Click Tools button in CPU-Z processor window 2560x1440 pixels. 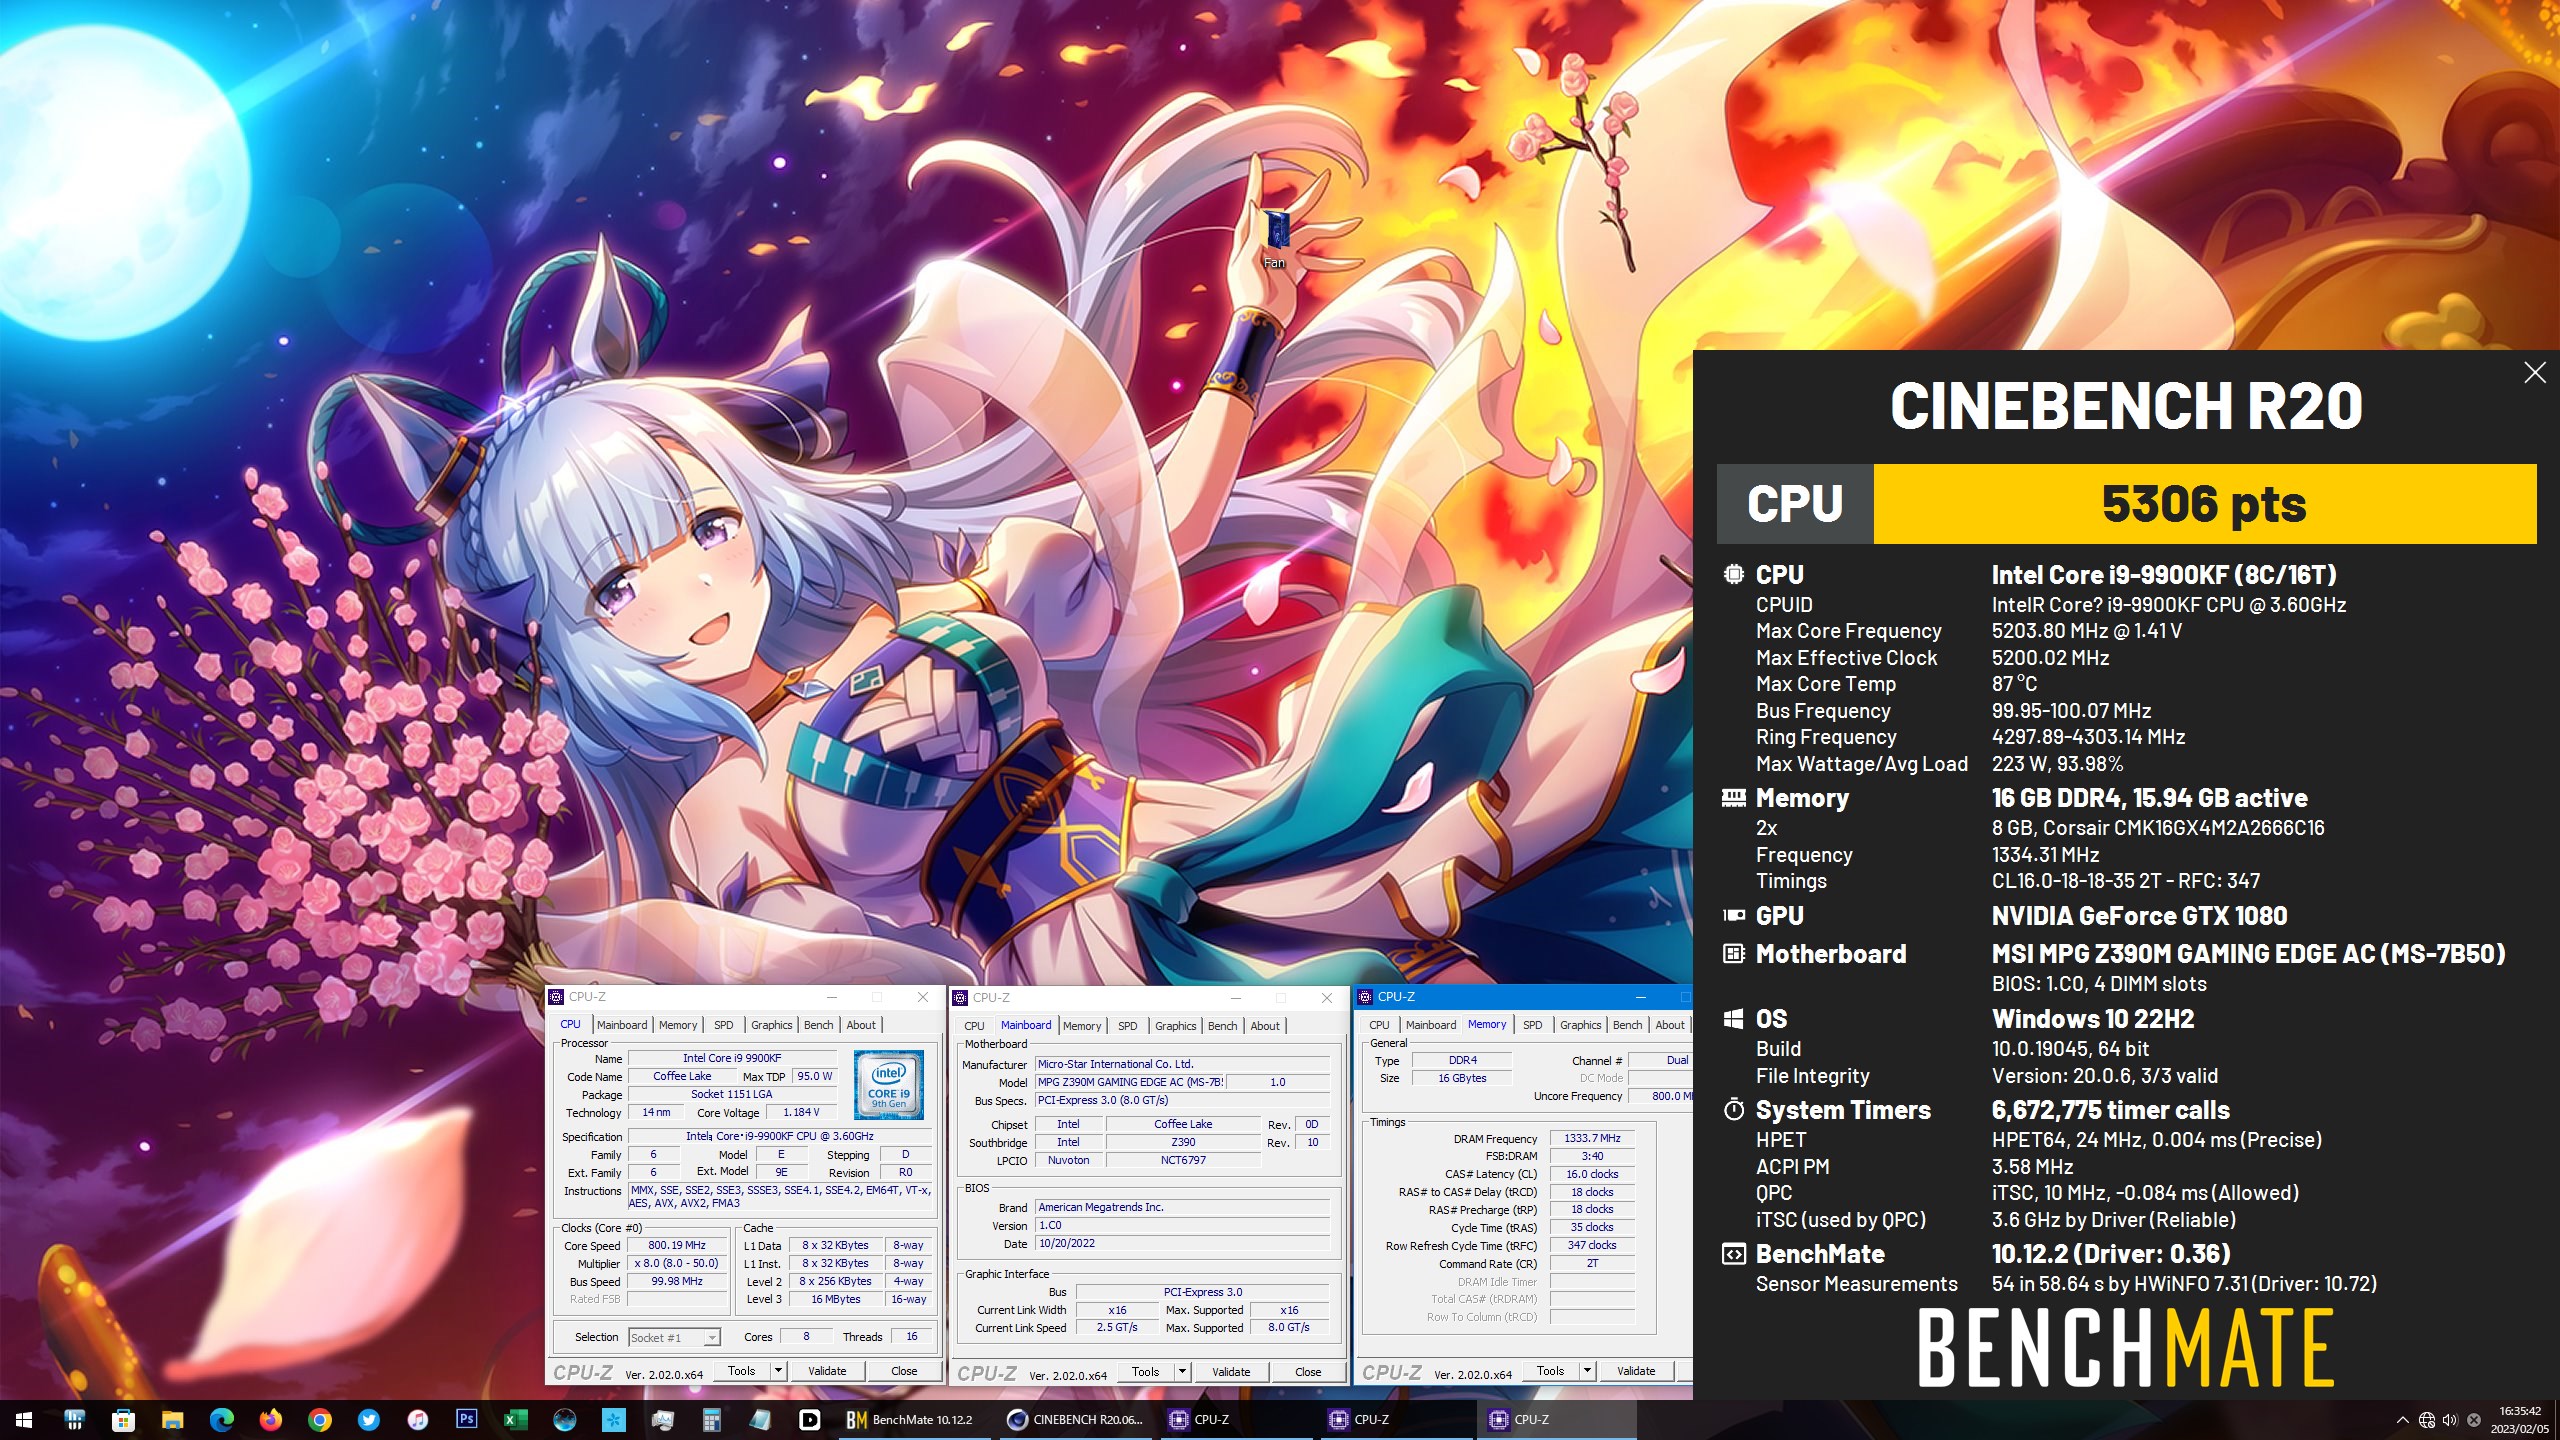pyautogui.click(x=741, y=1371)
